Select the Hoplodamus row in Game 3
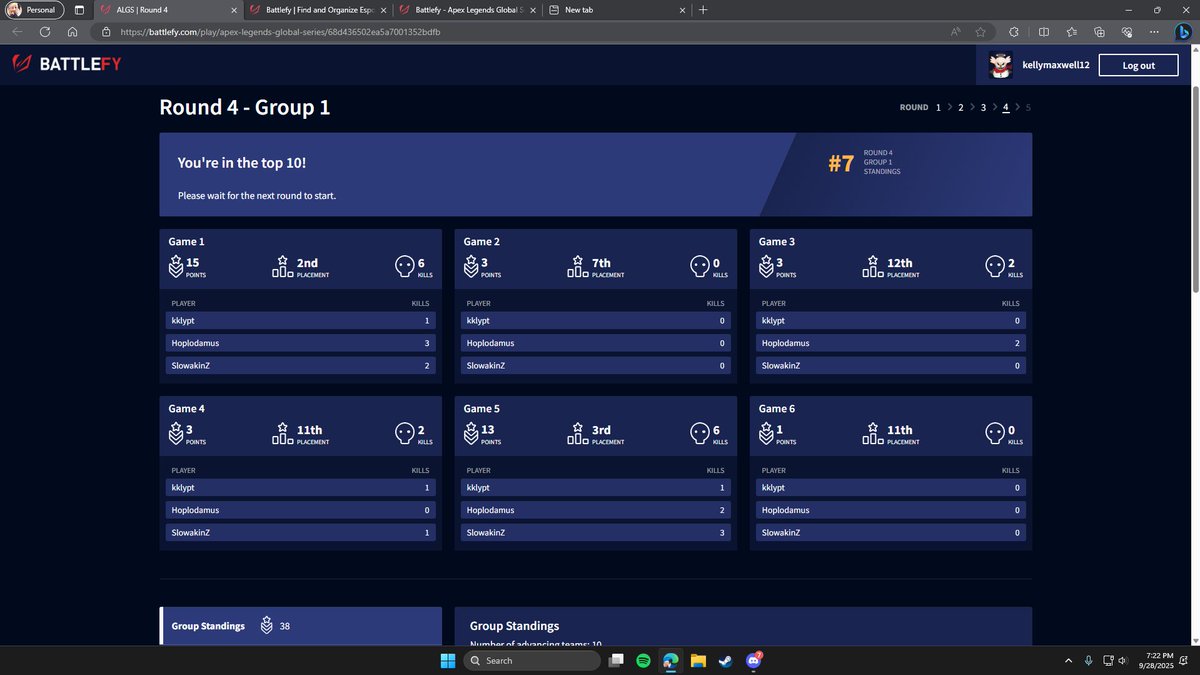This screenshot has width=1200, height=675. [891, 343]
